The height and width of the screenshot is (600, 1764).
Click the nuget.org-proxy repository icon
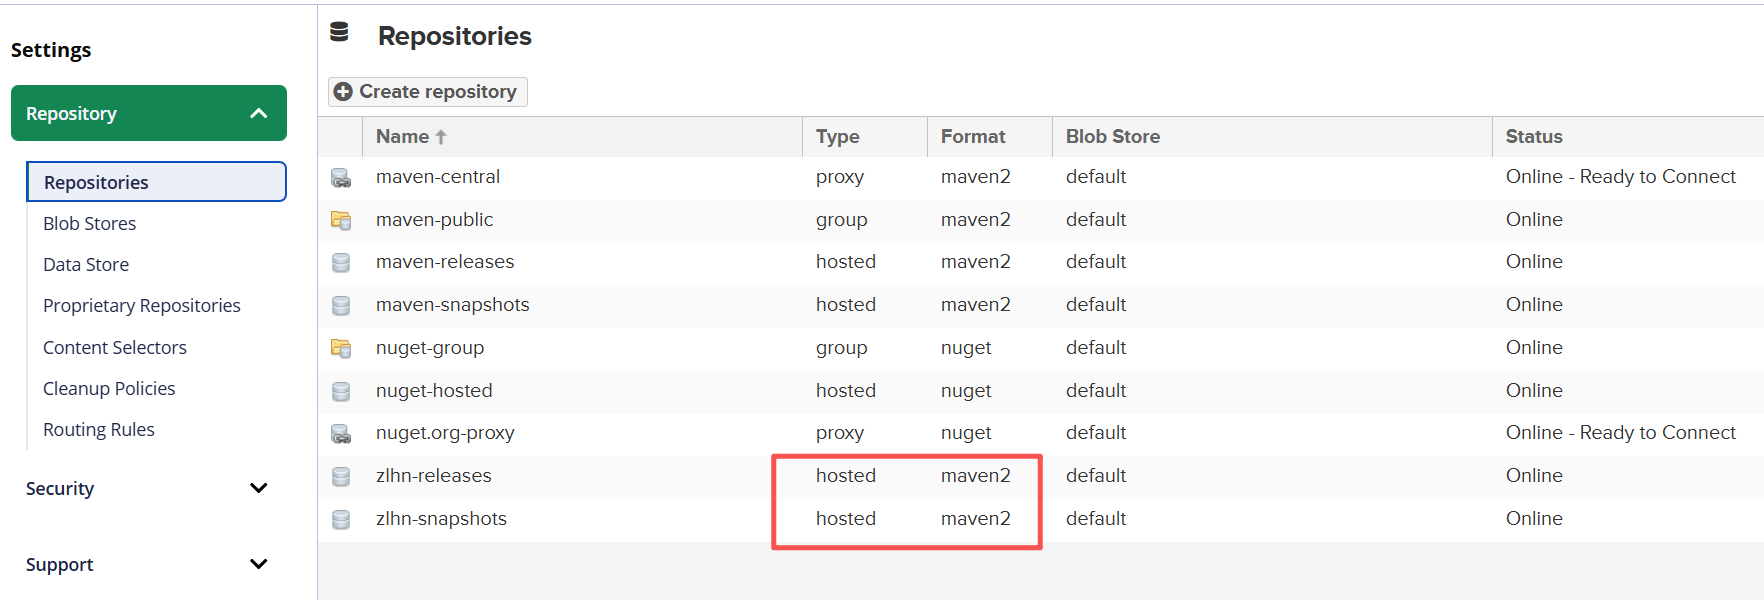pos(341,434)
